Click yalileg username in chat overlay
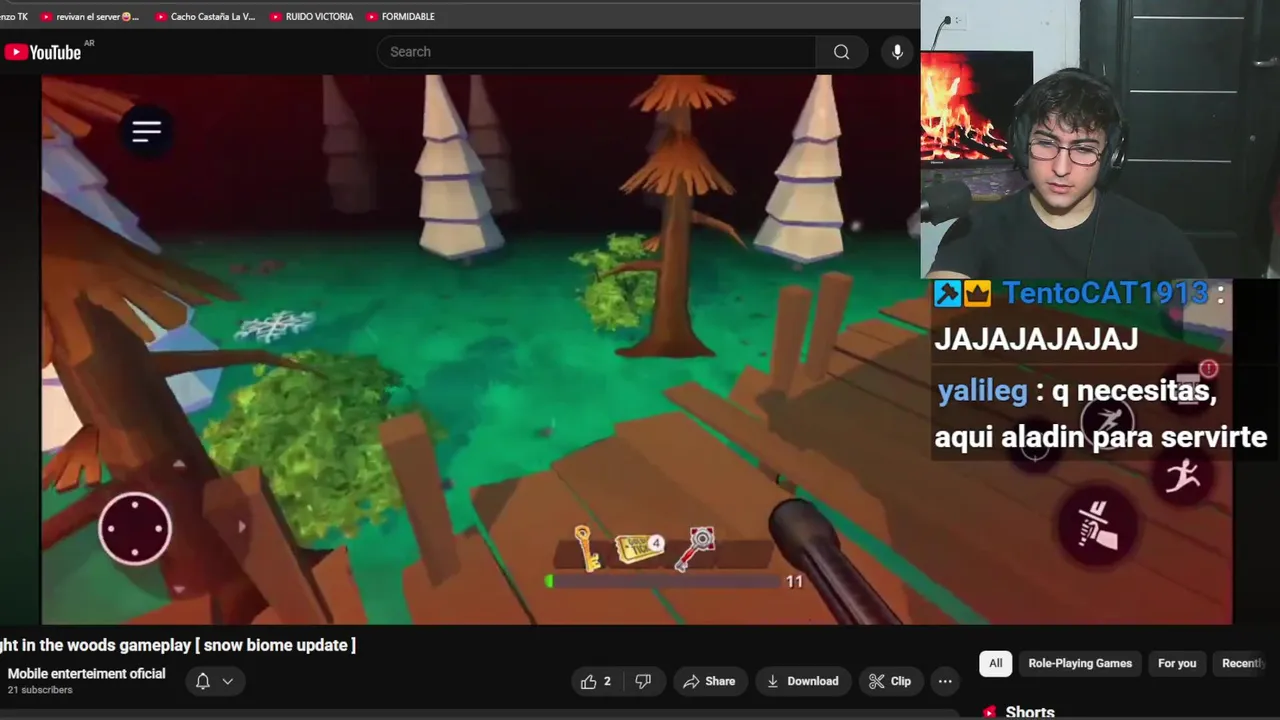Screen dimensions: 1280x720 click(982, 391)
